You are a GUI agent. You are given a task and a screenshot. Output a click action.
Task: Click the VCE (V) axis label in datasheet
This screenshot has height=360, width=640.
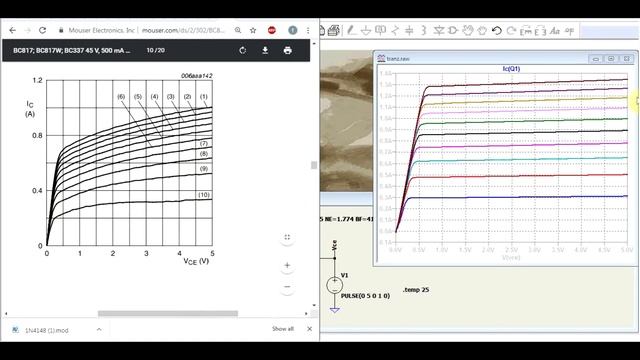[x=196, y=261]
